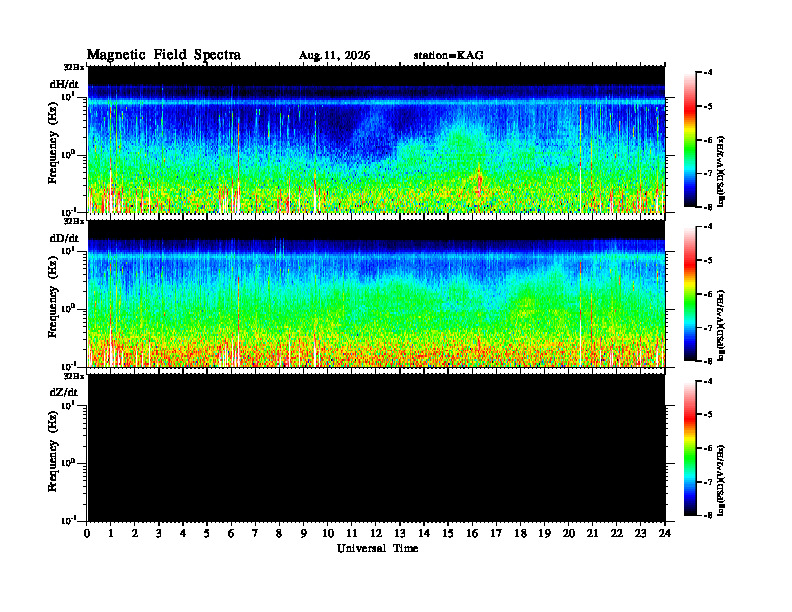This screenshot has width=792, height=612.
Task: Click the 10^0 frequency tick of dZ/dt panel
Action: tap(68, 462)
